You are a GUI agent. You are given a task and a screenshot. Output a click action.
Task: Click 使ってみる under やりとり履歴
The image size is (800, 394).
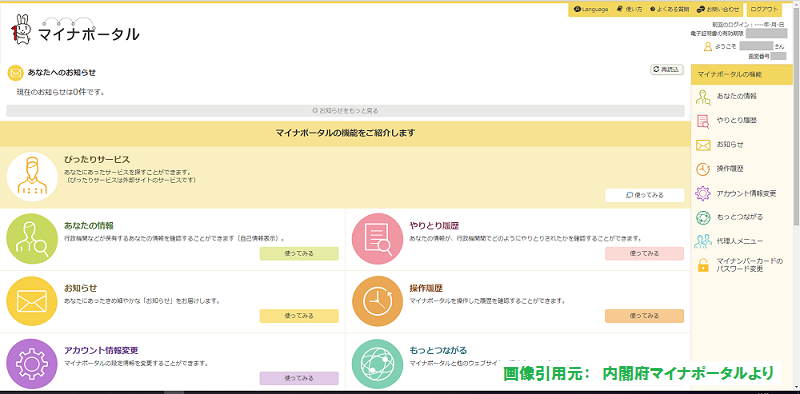[x=644, y=254]
